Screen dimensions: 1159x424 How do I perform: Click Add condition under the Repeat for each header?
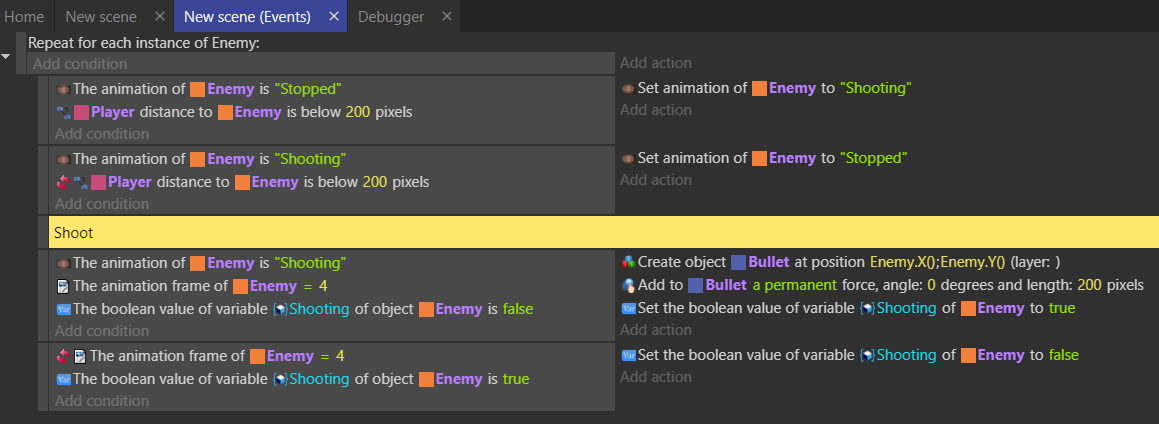80,64
